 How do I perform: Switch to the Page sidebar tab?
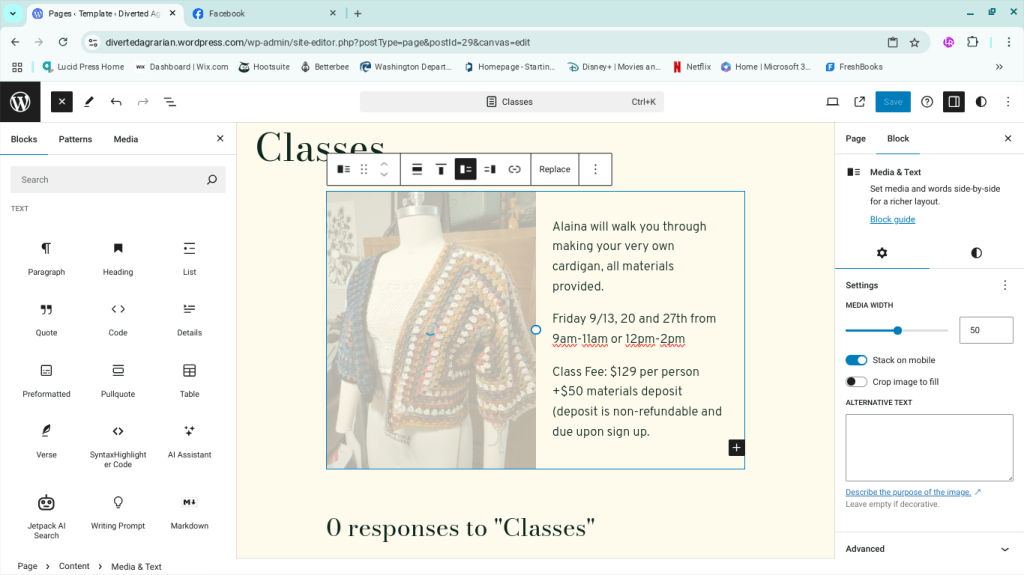[855, 139]
